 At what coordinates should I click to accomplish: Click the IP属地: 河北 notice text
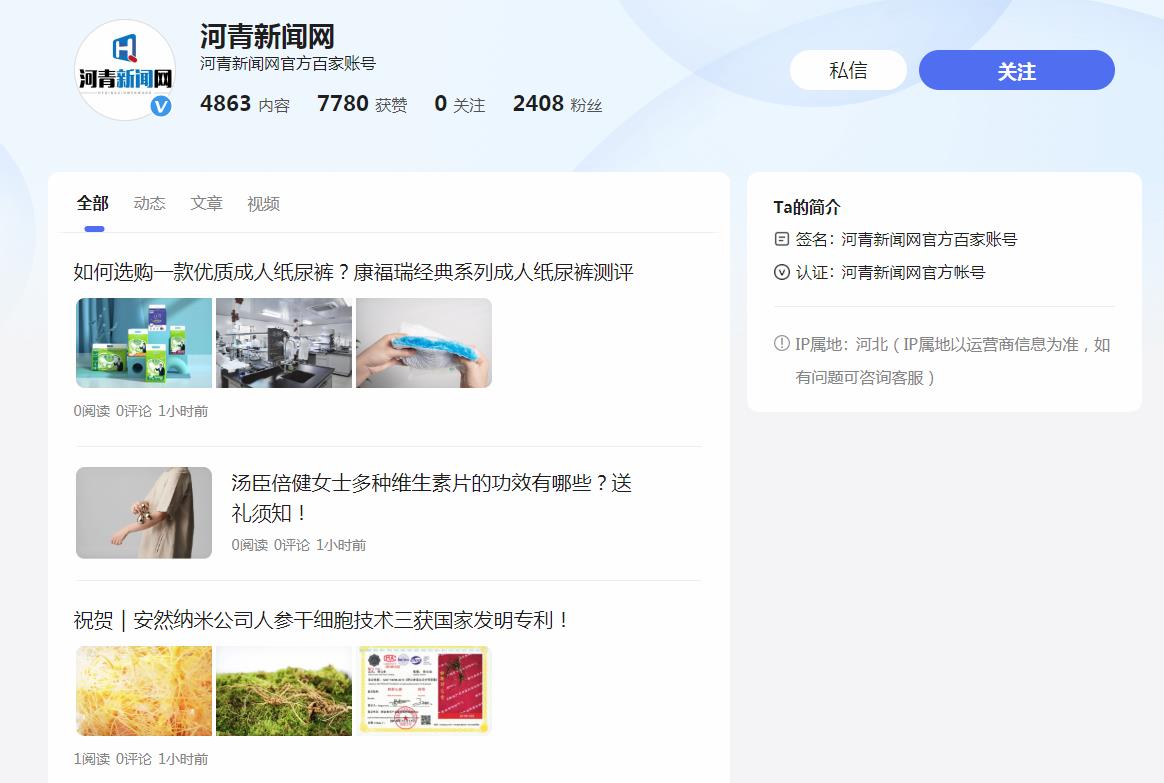click(952, 361)
